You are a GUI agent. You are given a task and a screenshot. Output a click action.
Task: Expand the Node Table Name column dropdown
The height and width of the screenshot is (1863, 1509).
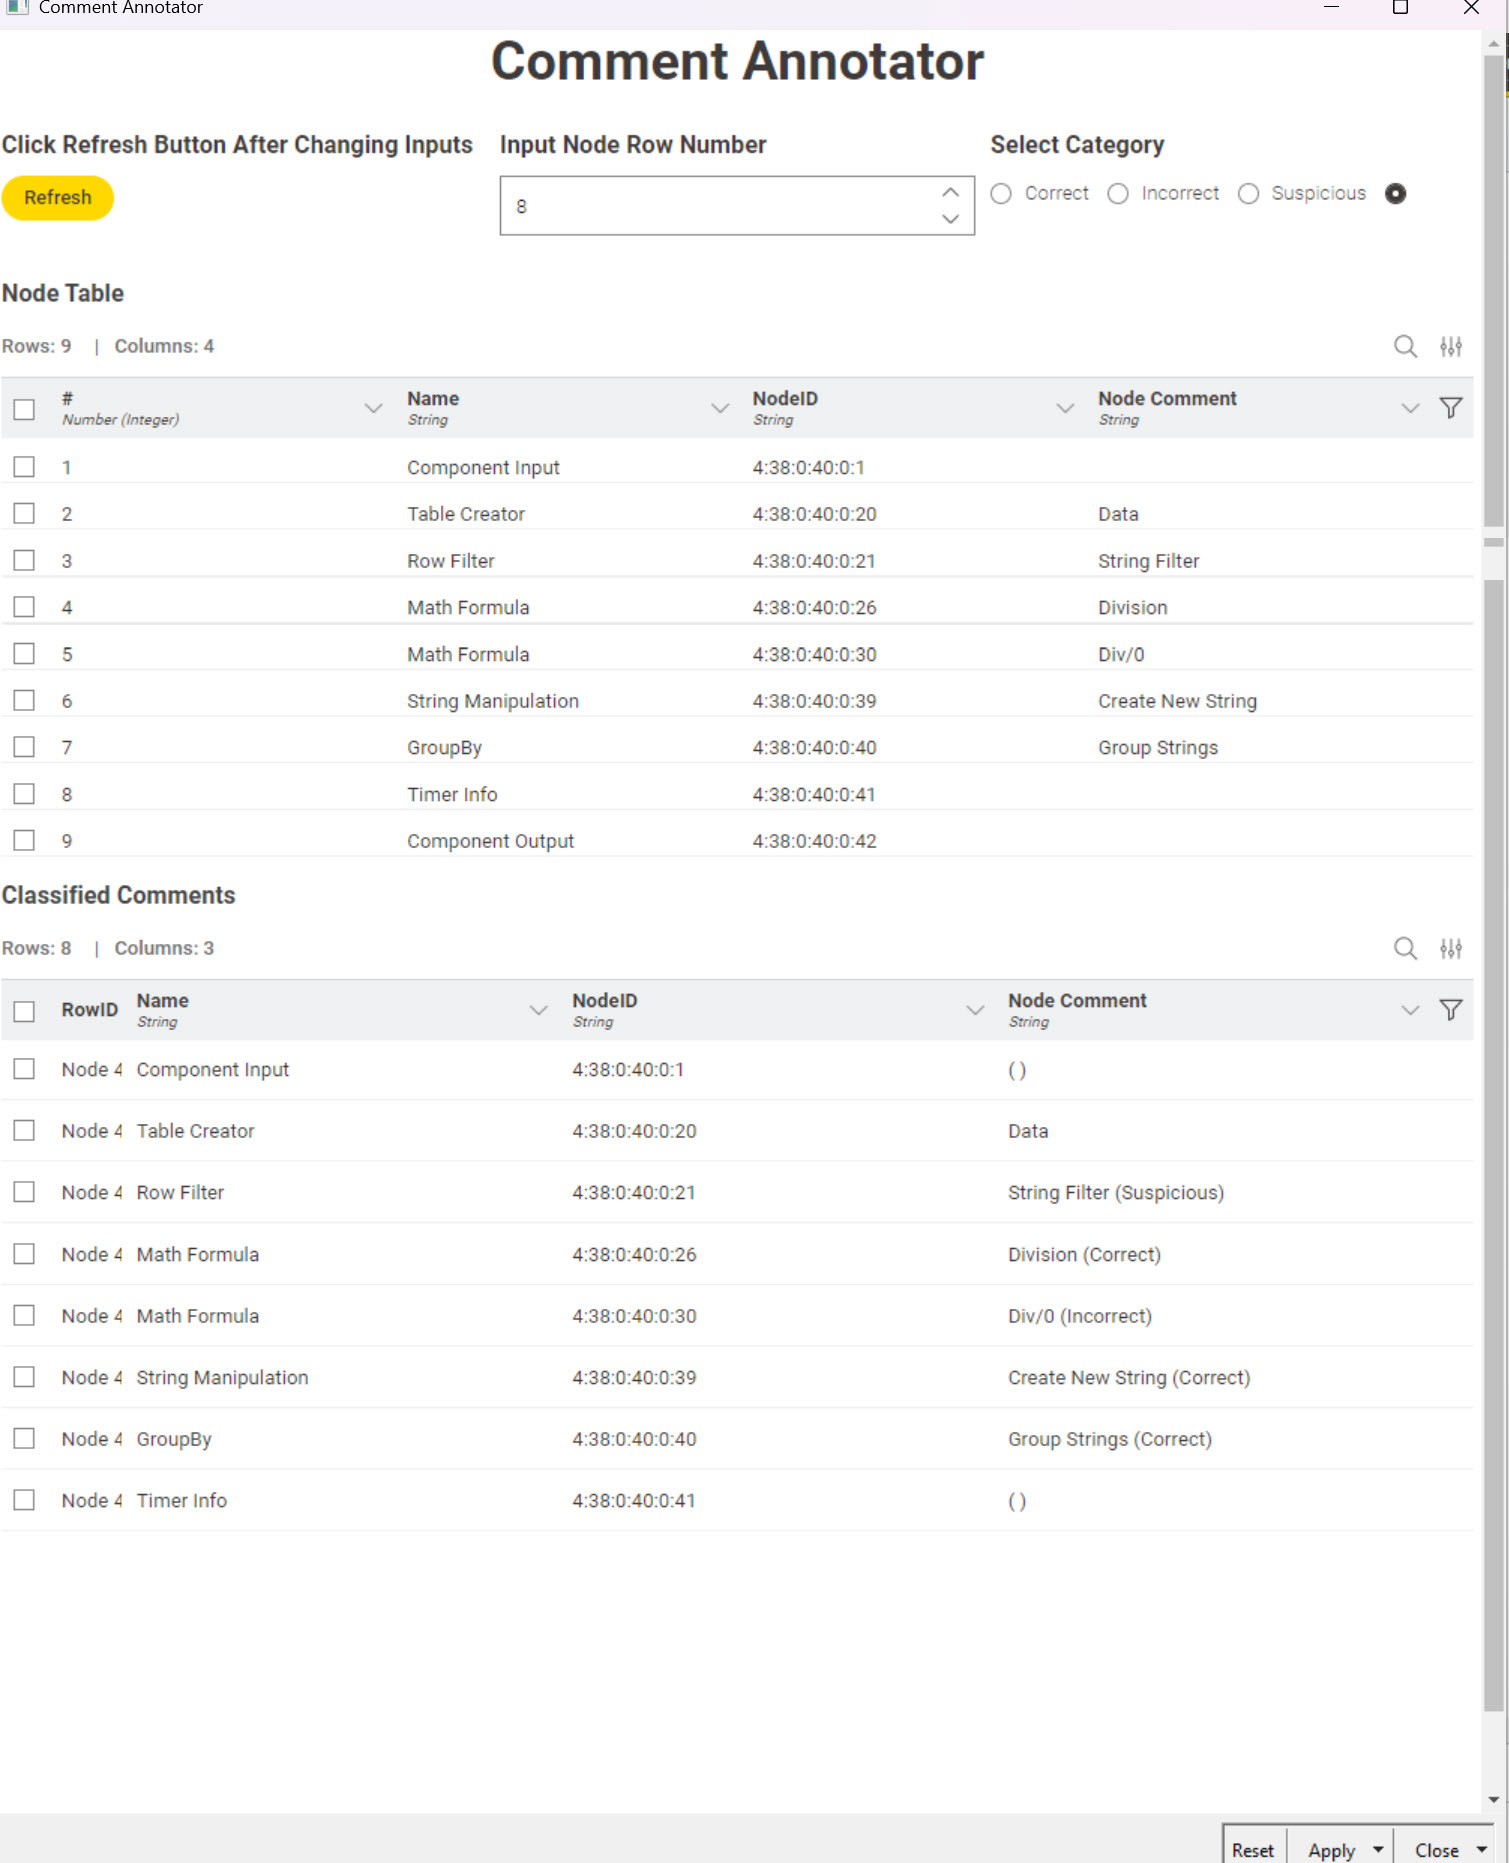coord(719,408)
